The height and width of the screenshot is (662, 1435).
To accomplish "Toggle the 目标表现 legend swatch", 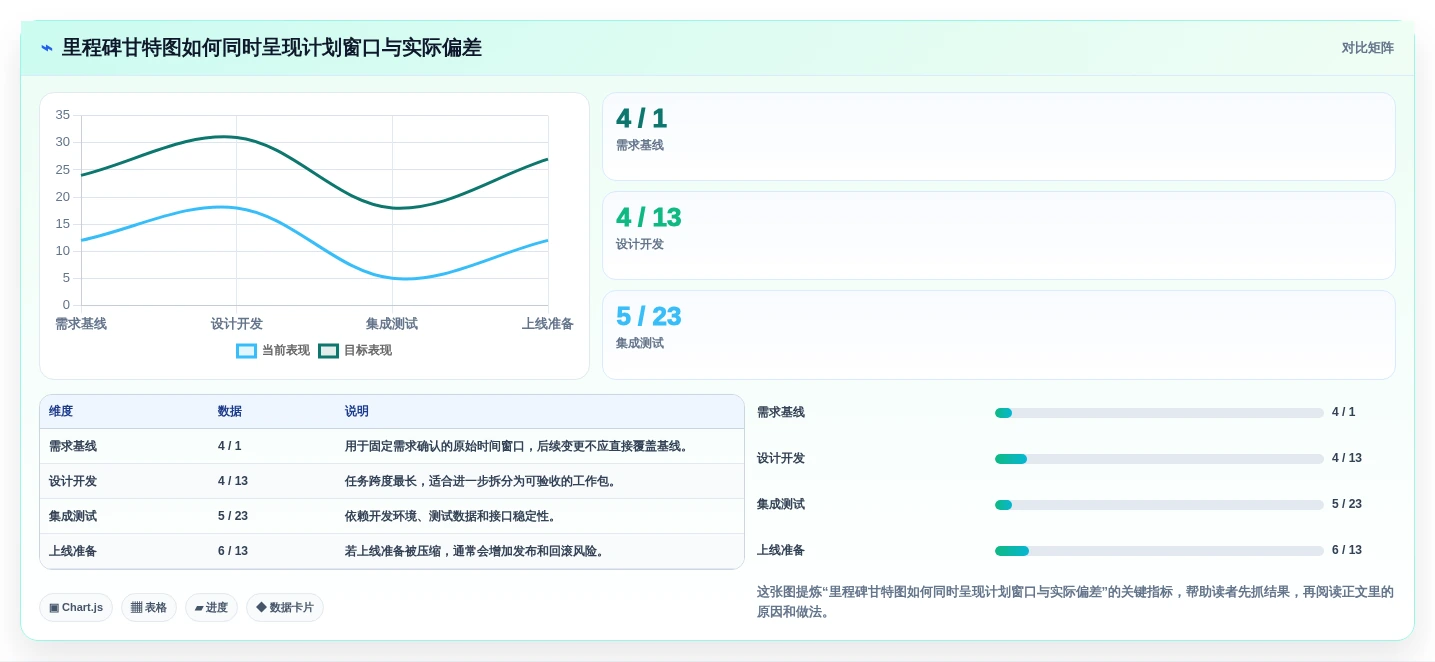I will [x=329, y=351].
